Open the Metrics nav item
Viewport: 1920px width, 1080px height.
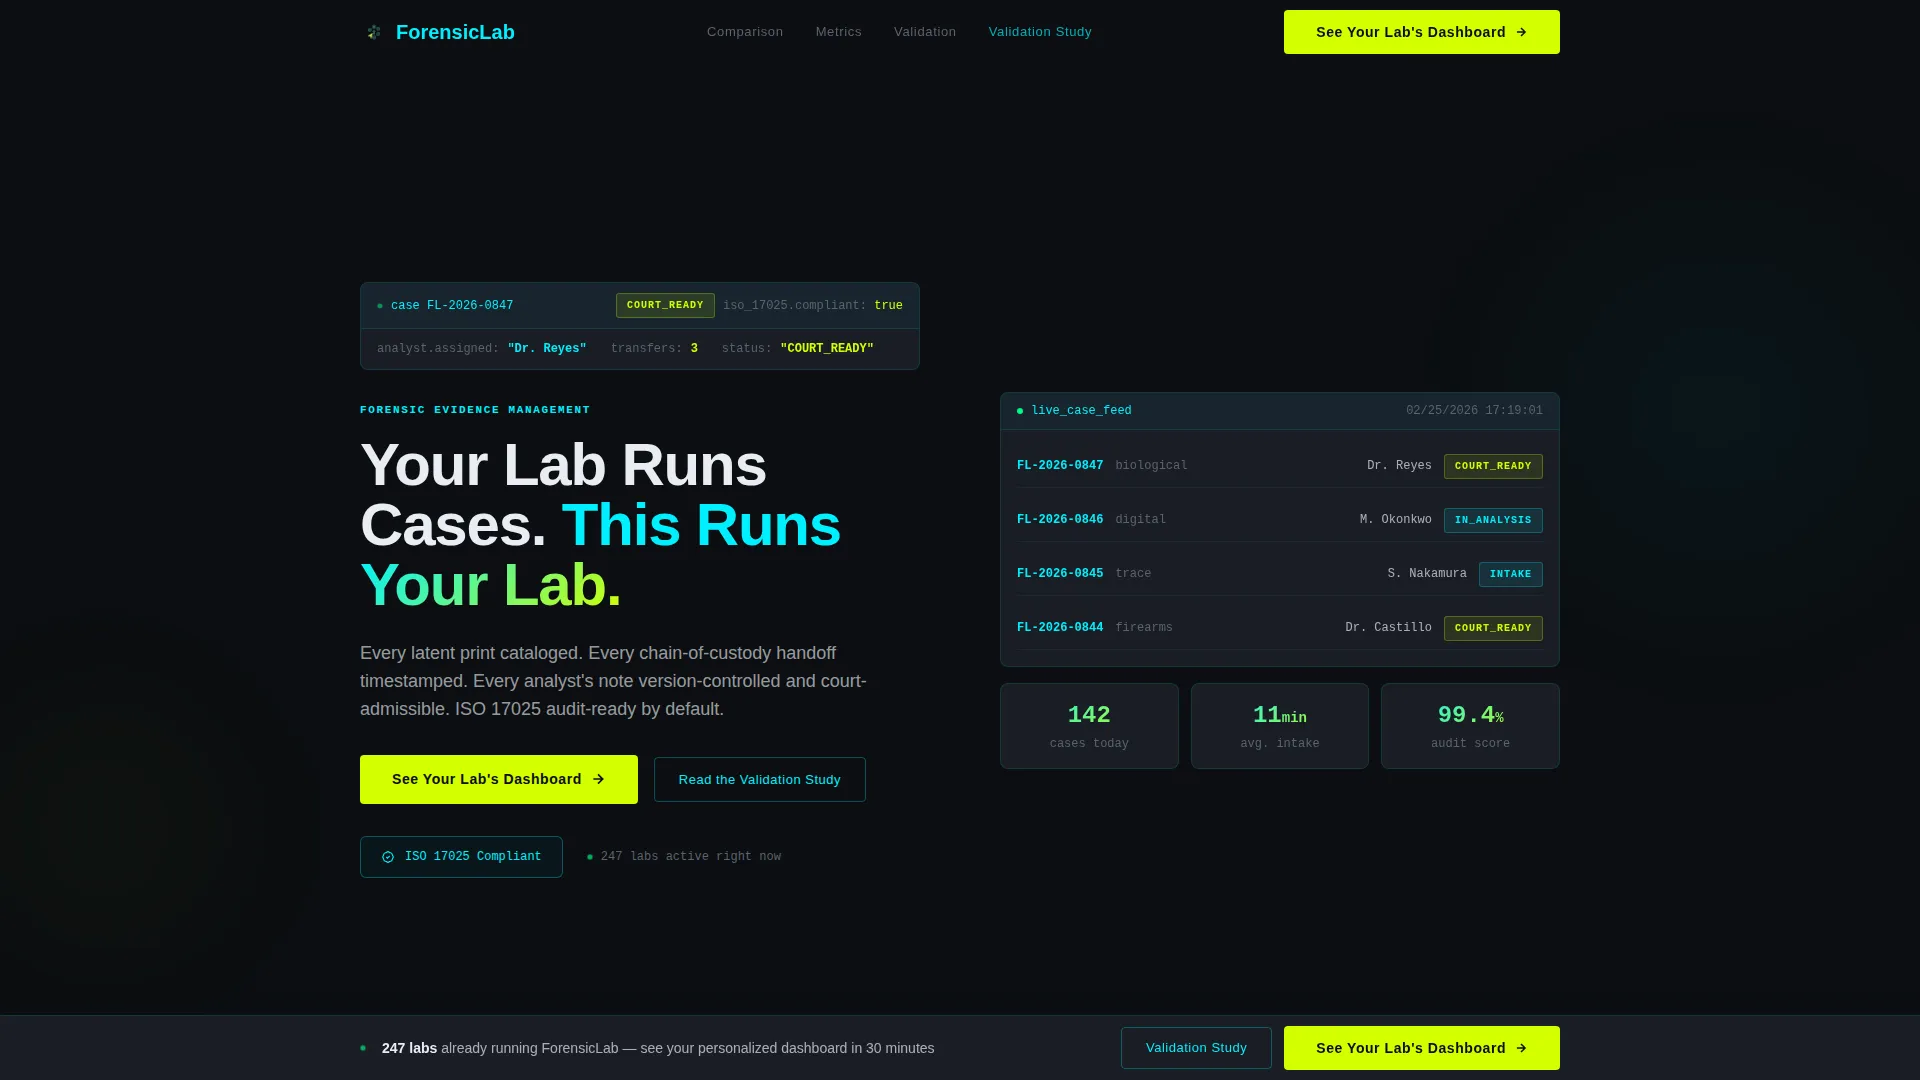838,32
